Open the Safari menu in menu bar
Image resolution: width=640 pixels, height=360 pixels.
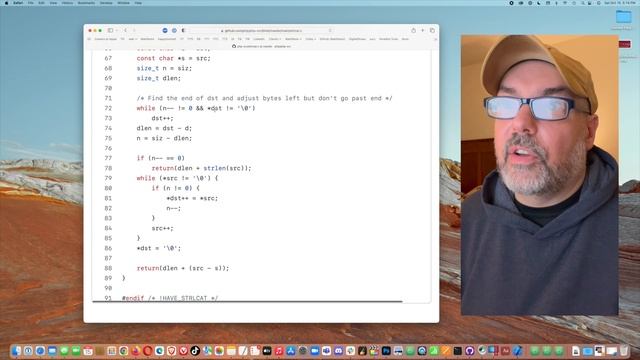click(x=18, y=3)
